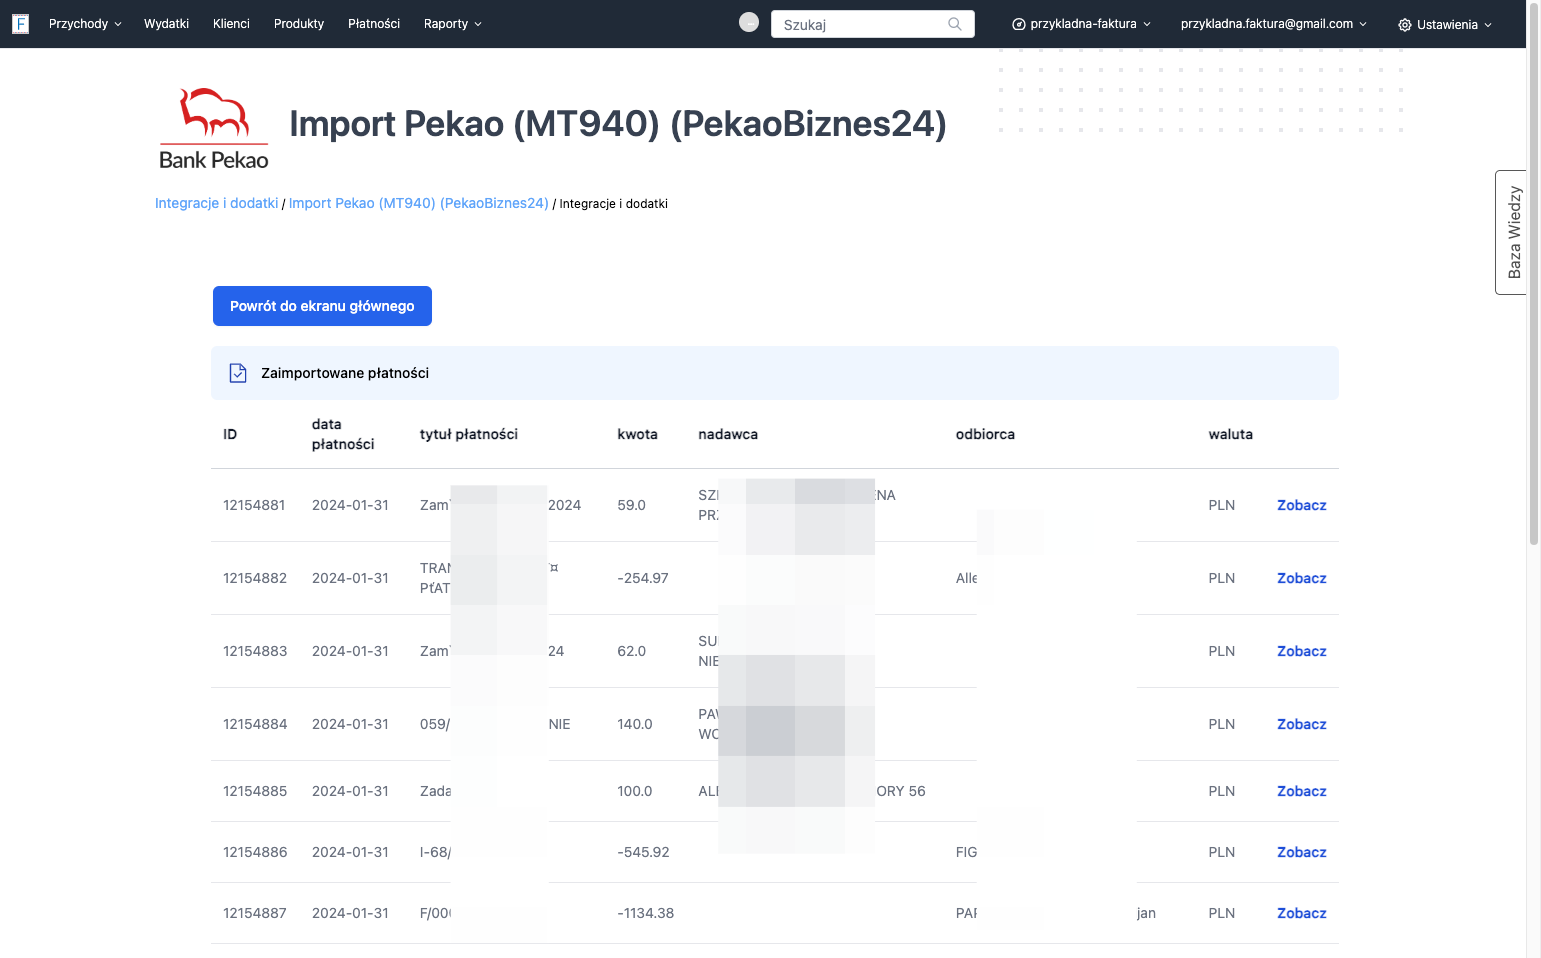Expand the przykladna.faktura@gmail.com account menu
This screenshot has height=958, width=1541.
pyautogui.click(x=1273, y=24)
